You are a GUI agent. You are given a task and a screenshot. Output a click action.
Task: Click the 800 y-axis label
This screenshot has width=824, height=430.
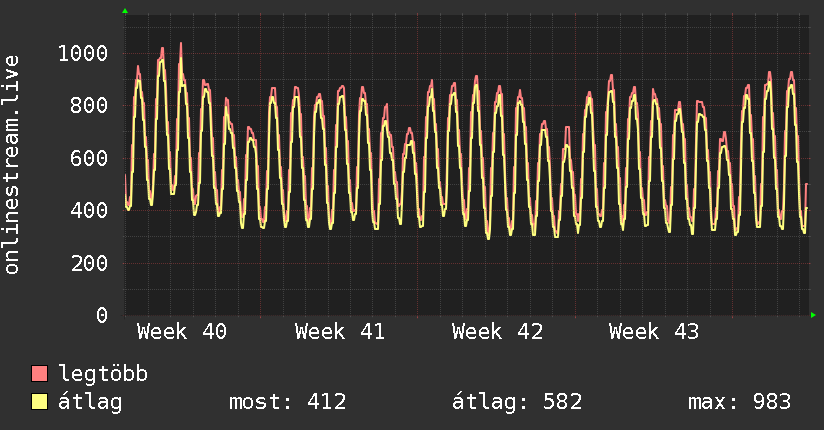tap(89, 106)
